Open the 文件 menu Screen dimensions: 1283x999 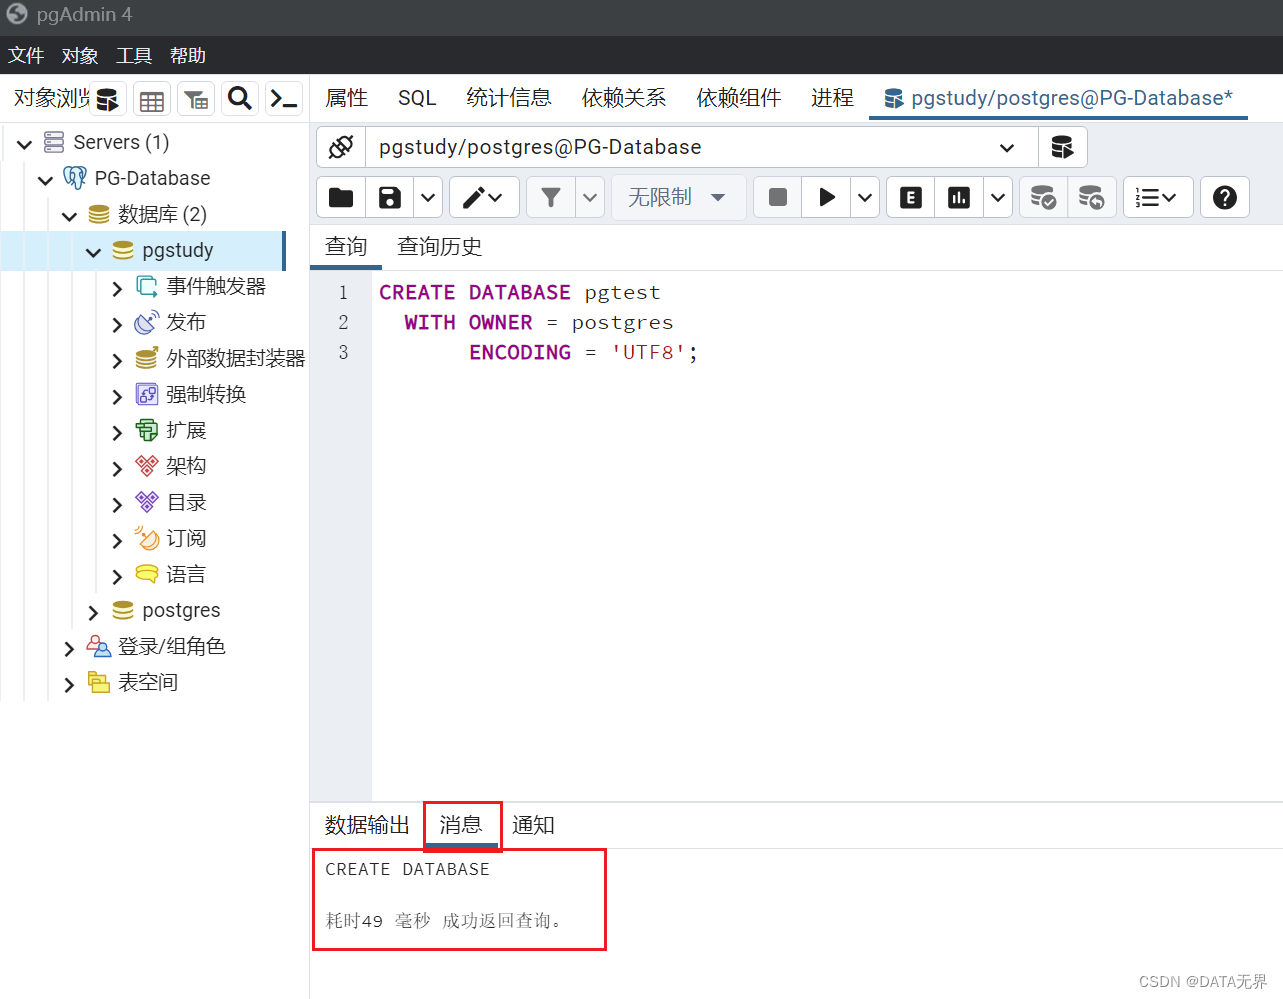(26, 56)
